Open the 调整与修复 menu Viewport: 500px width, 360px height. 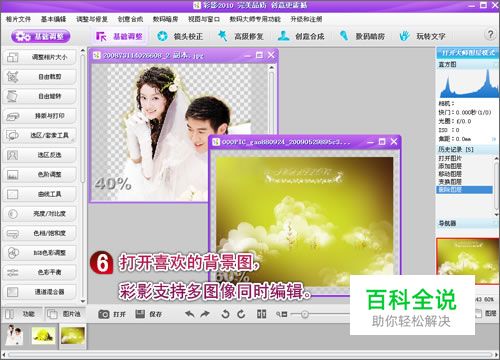(x=92, y=19)
